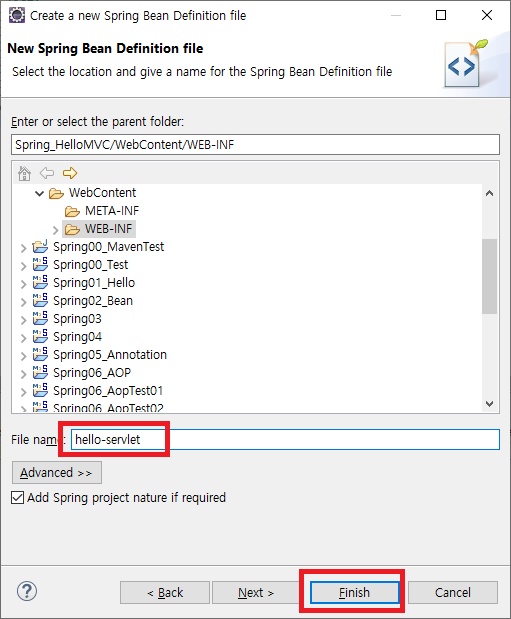Click the Spring03 project icon
511x619 pixels.
pyautogui.click(x=40, y=319)
